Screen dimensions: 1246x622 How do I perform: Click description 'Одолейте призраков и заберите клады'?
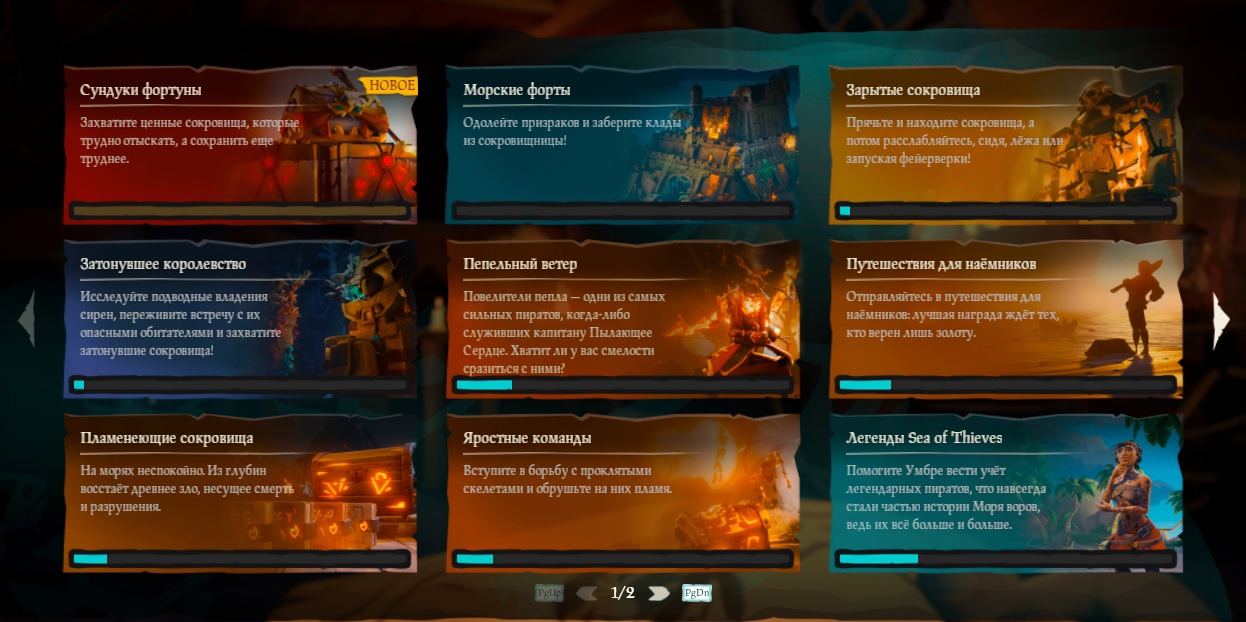tap(573, 131)
